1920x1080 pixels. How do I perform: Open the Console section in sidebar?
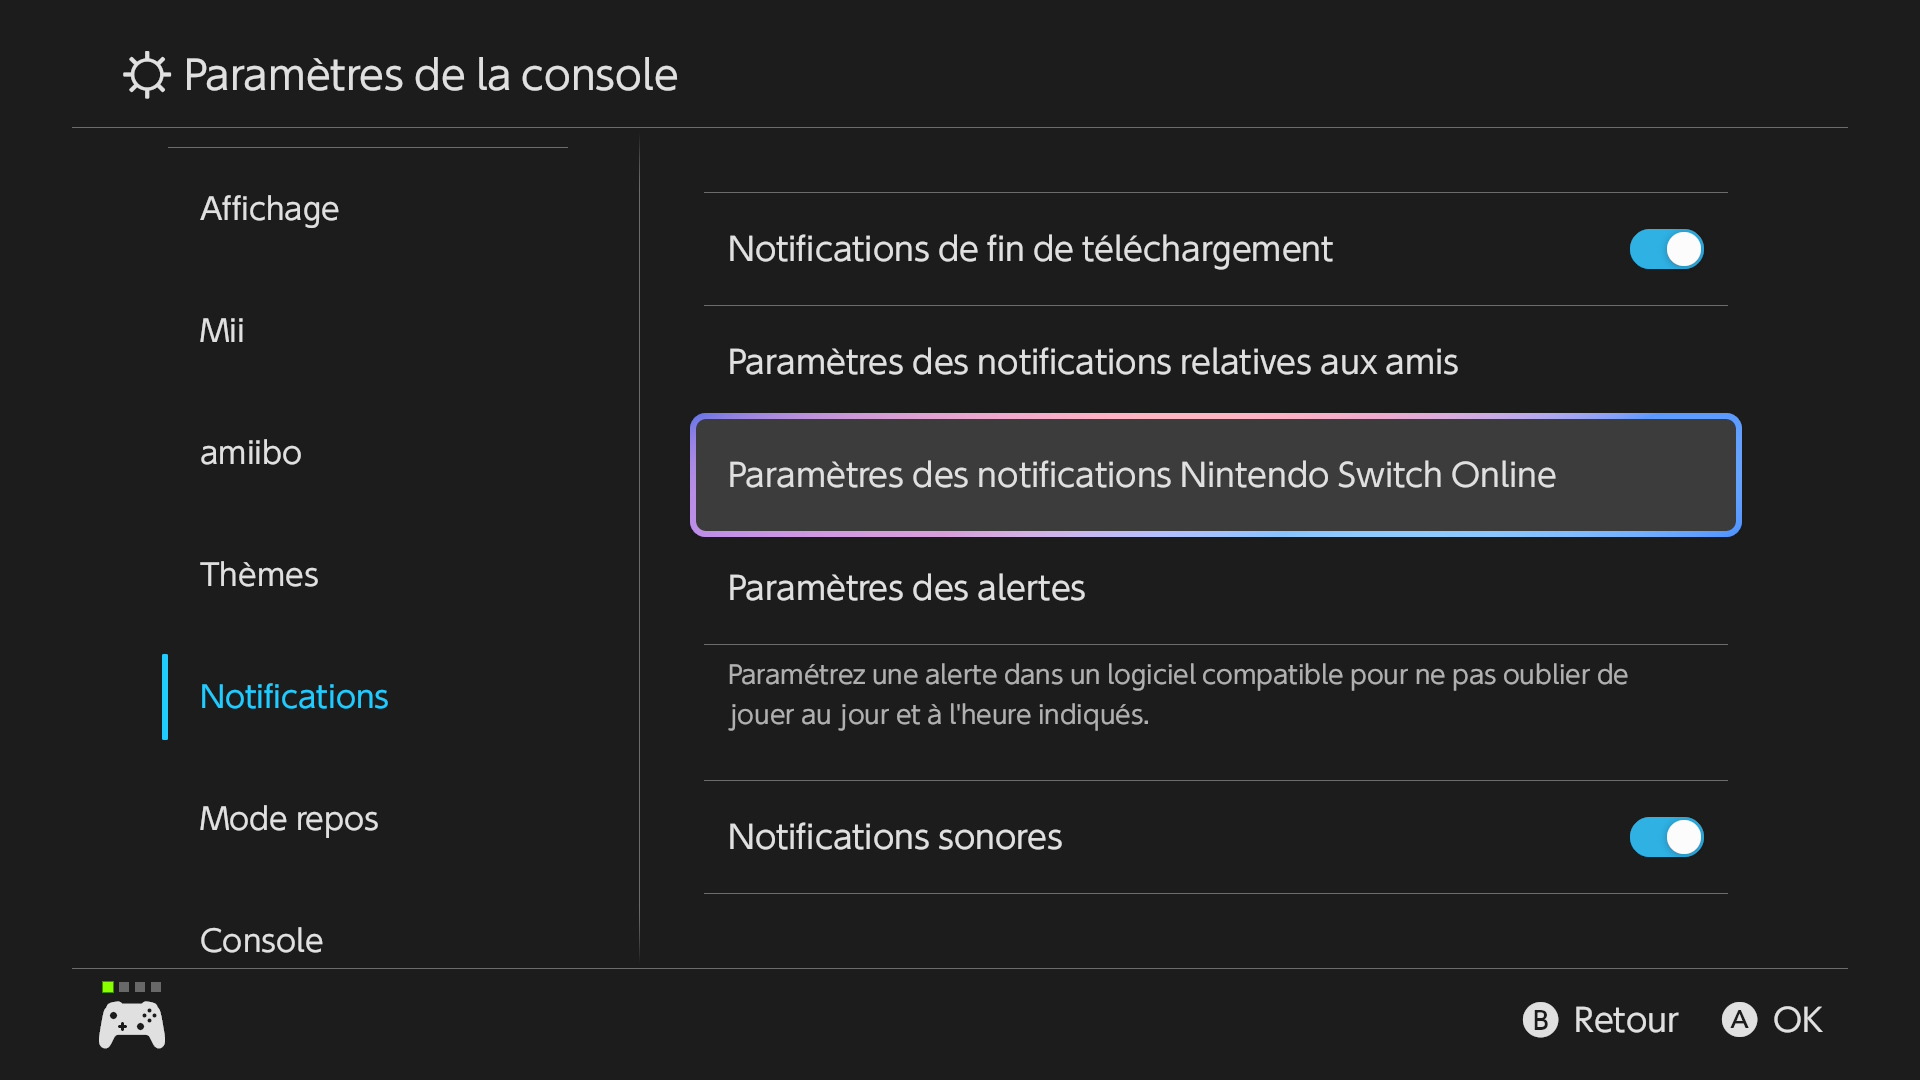(x=261, y=940)
